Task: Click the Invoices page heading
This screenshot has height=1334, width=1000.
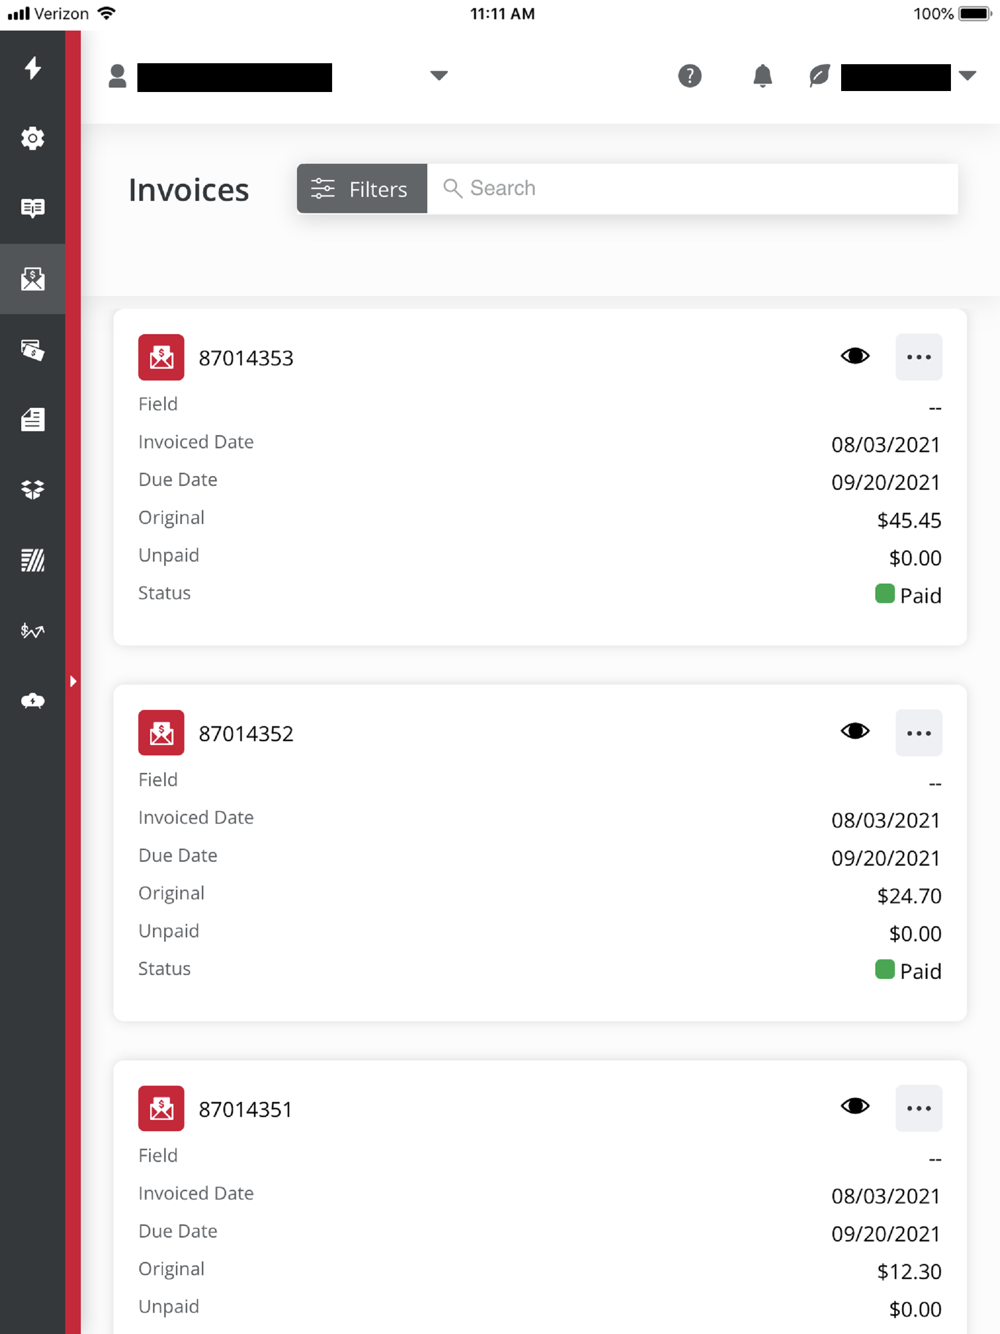Action: 188,190
